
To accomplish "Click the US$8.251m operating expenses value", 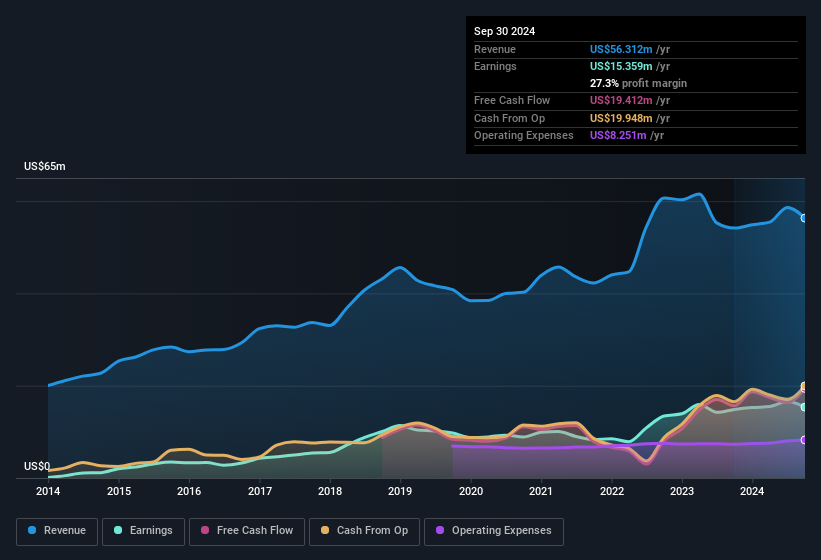I will point(618,136).
